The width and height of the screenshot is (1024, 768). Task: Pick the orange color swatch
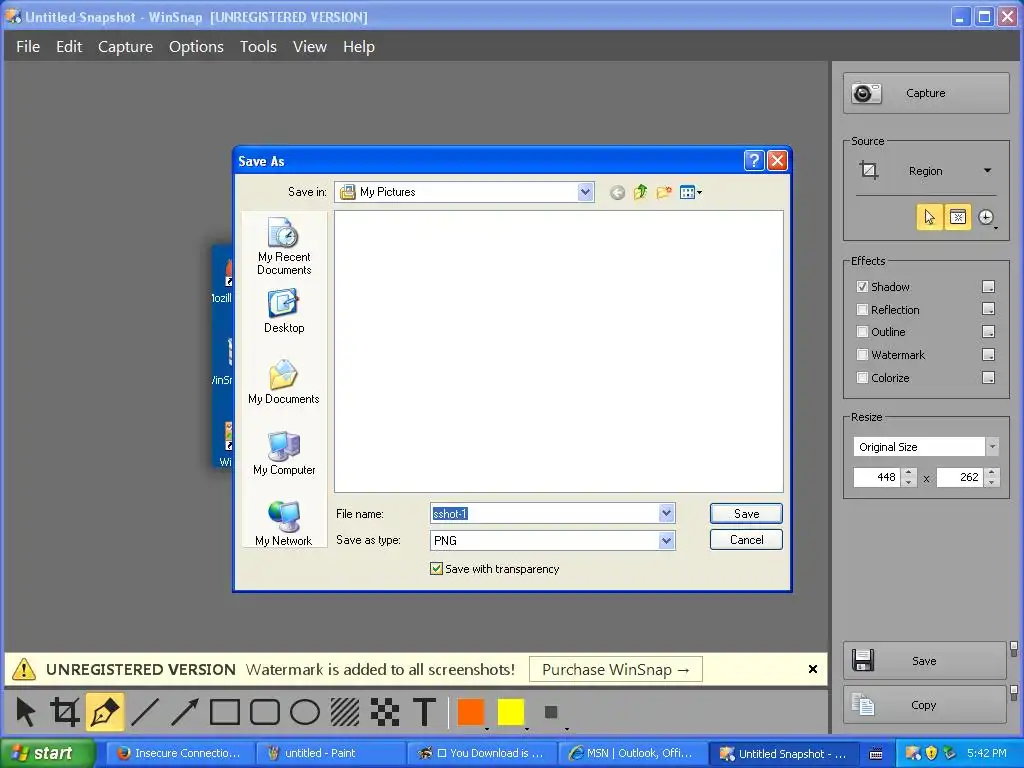[x=471, y=712]
